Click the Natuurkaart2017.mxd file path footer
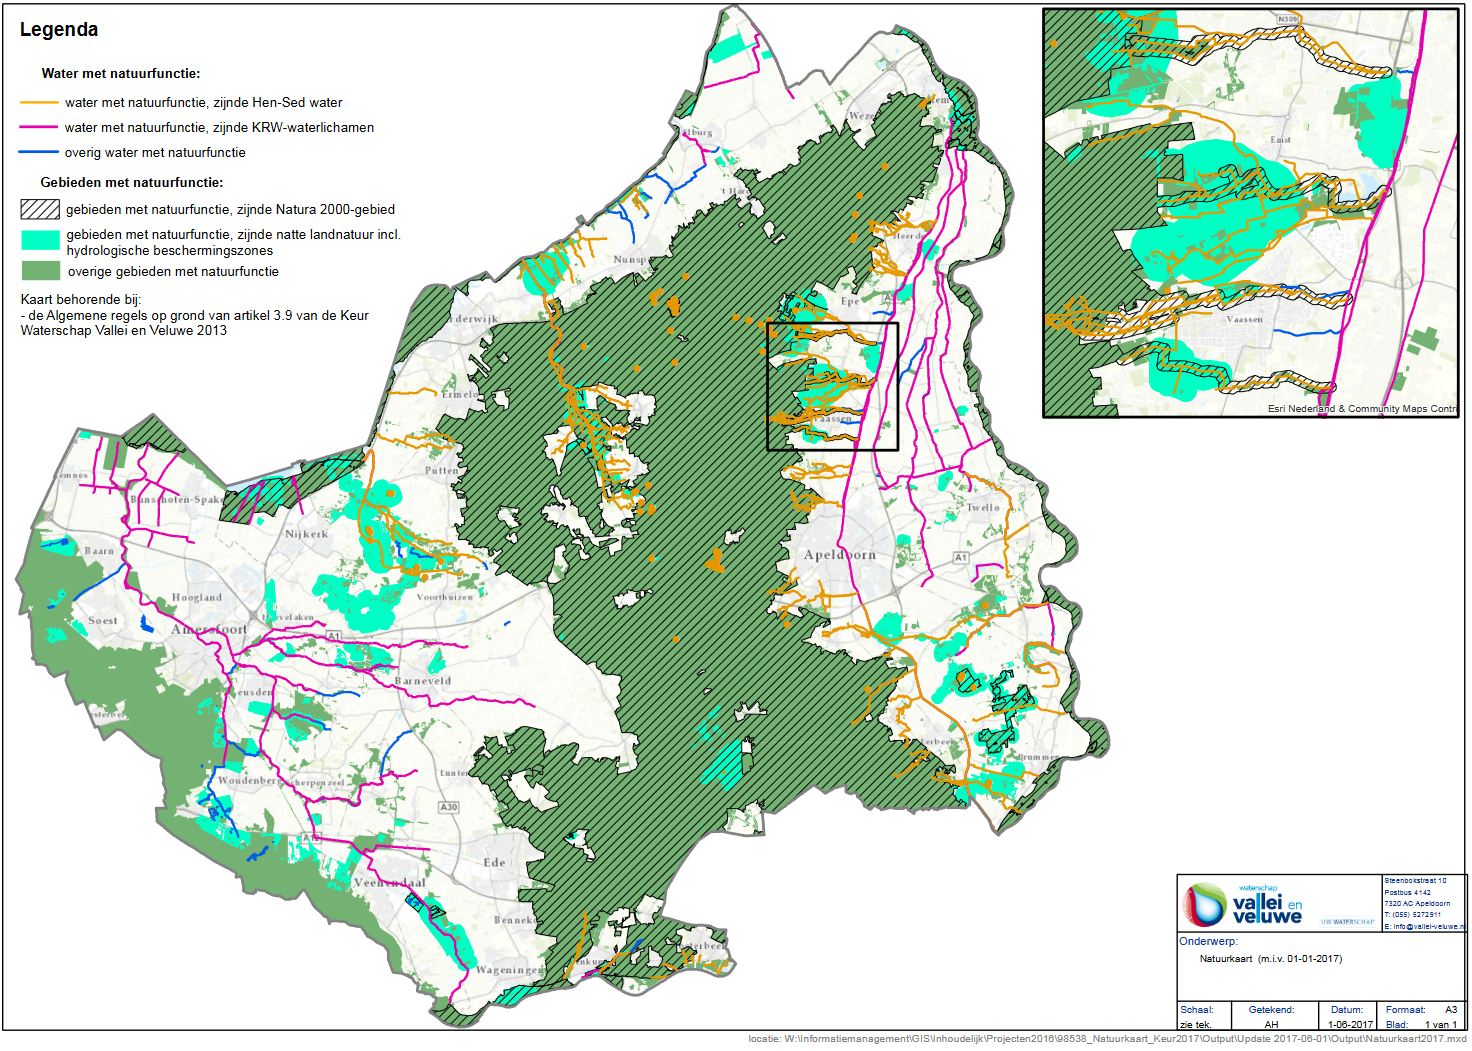Viewport: 1472px width, 1051px height. coord(1107,1039)
